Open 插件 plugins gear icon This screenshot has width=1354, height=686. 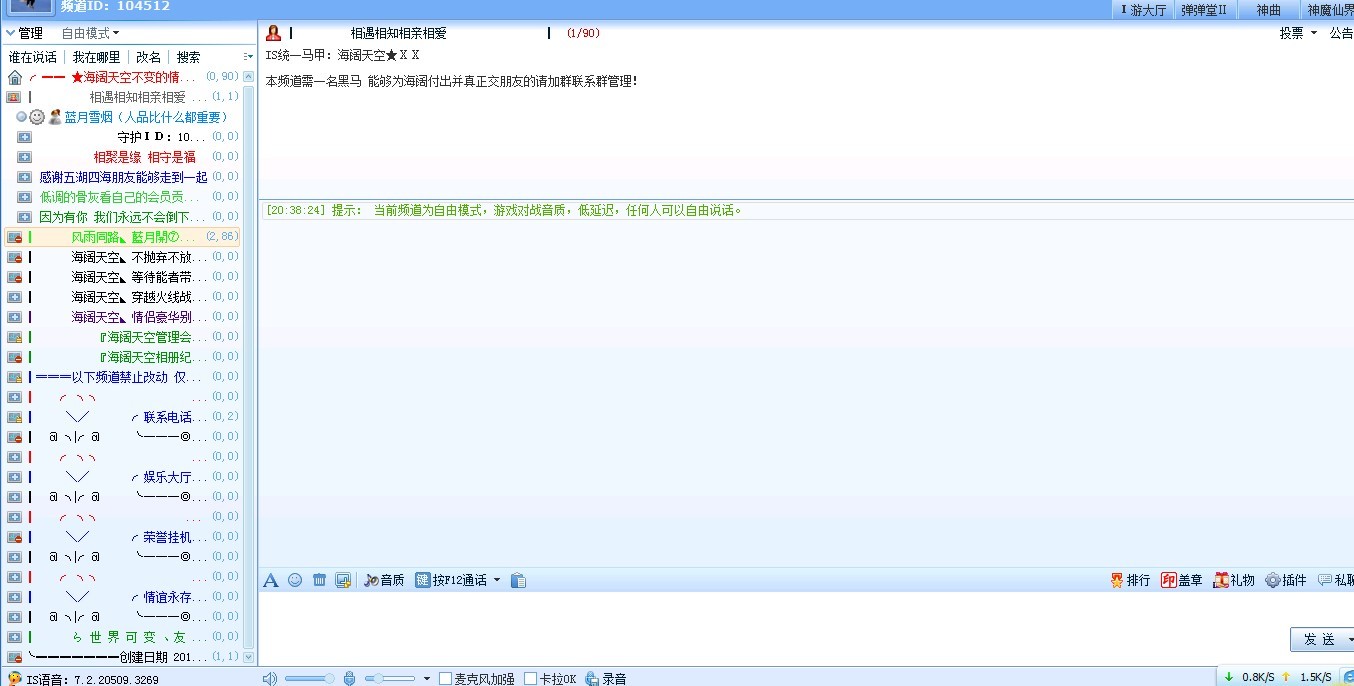click(1285, 580)
